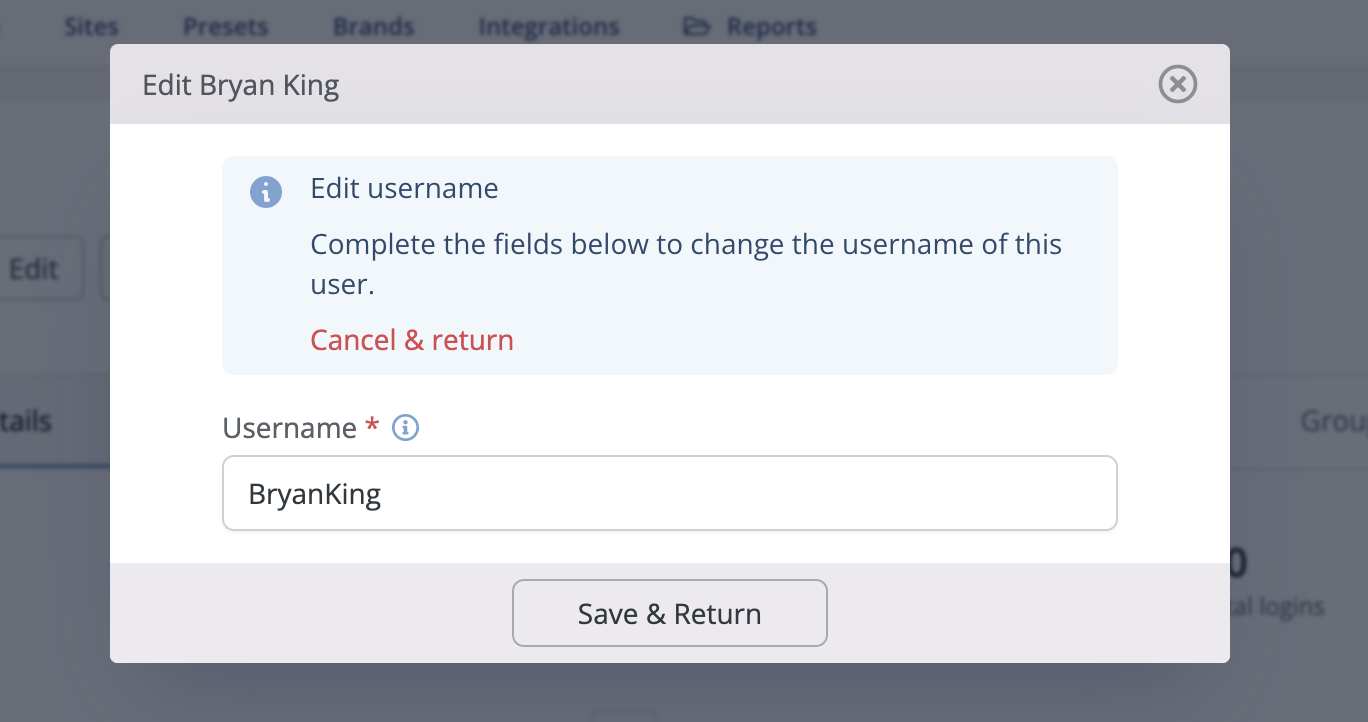The width and height of the screenshot is (1368, 722).
Task: Click the Edit button behind the dialog
Action: pos(34,268)
